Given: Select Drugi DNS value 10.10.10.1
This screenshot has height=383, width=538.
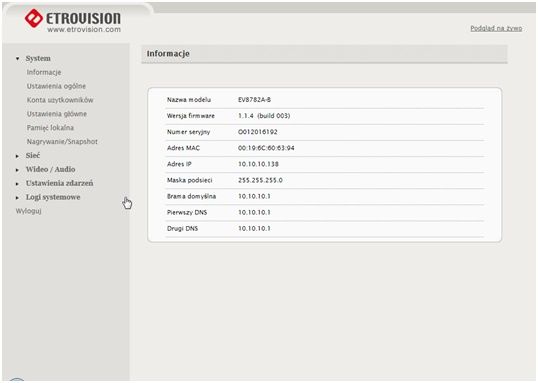Looking at the screenshot, I should (x=254, y=229).
